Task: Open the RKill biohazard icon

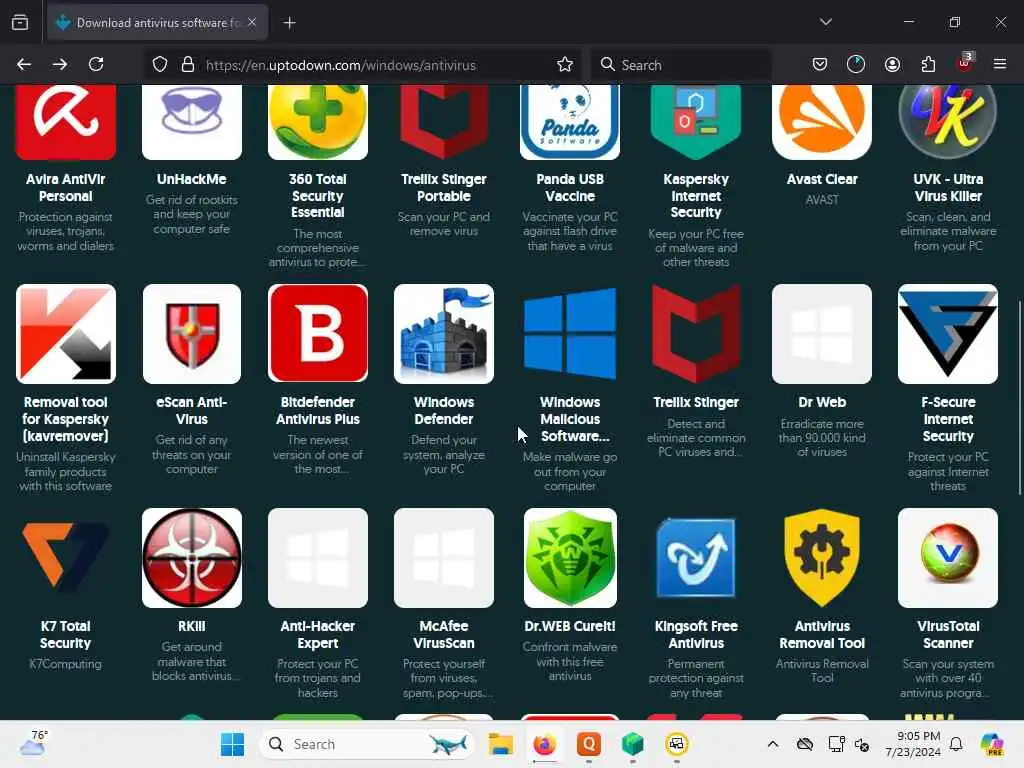Action: 191,558
